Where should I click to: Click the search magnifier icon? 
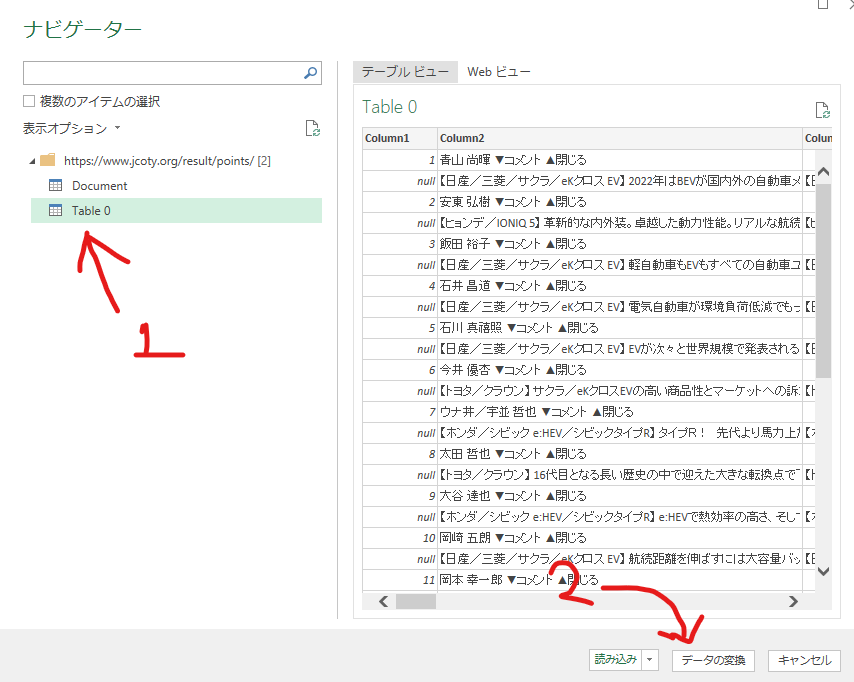tap(310, 73)
